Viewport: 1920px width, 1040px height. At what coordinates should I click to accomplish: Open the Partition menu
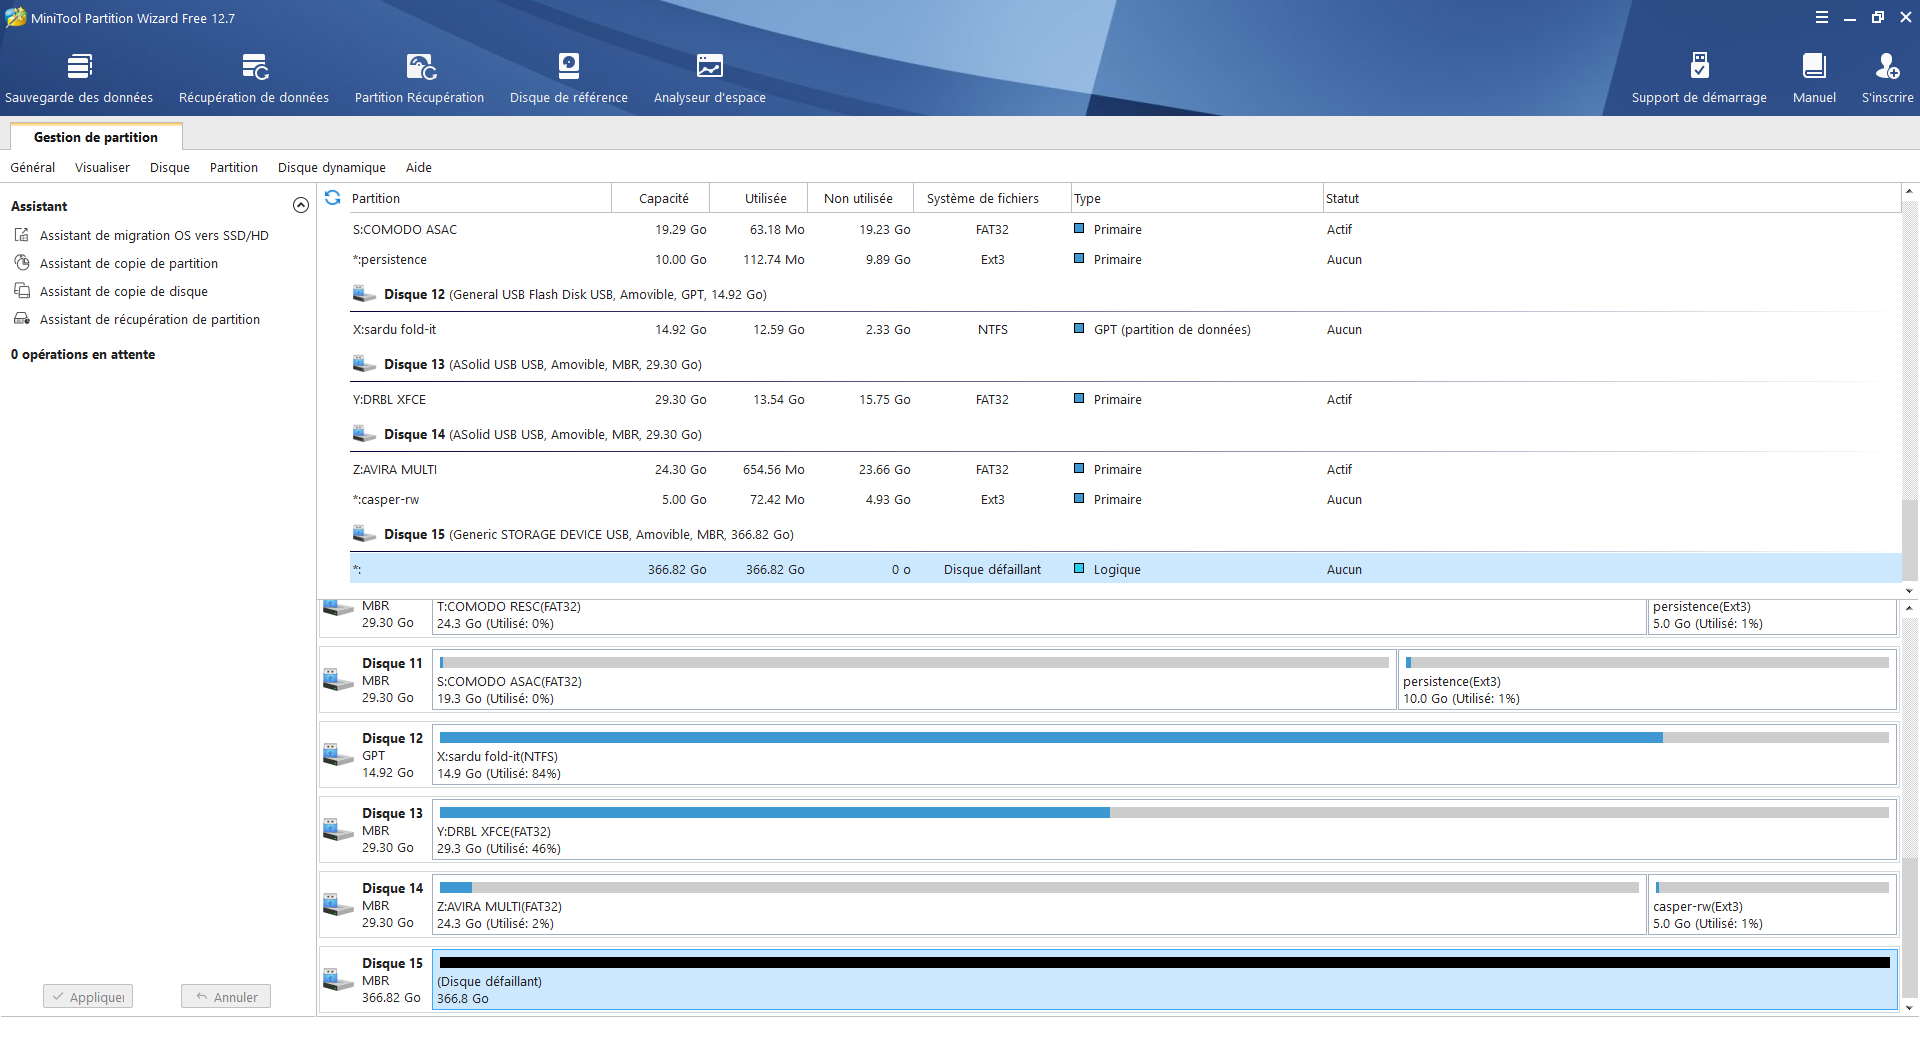click(234, 167)
